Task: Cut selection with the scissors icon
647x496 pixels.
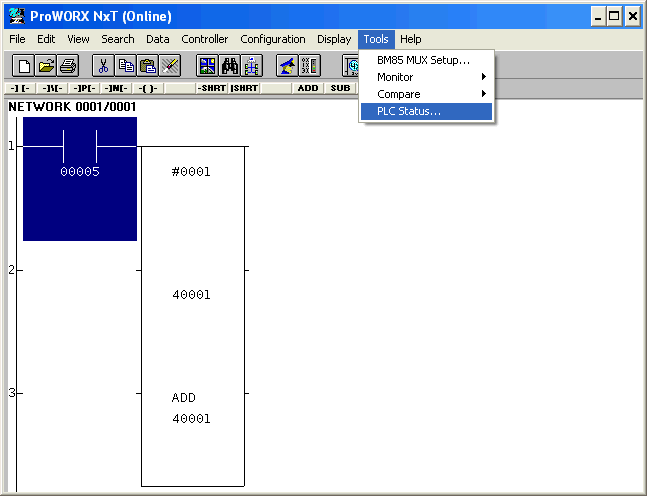Action: (103, 66)
